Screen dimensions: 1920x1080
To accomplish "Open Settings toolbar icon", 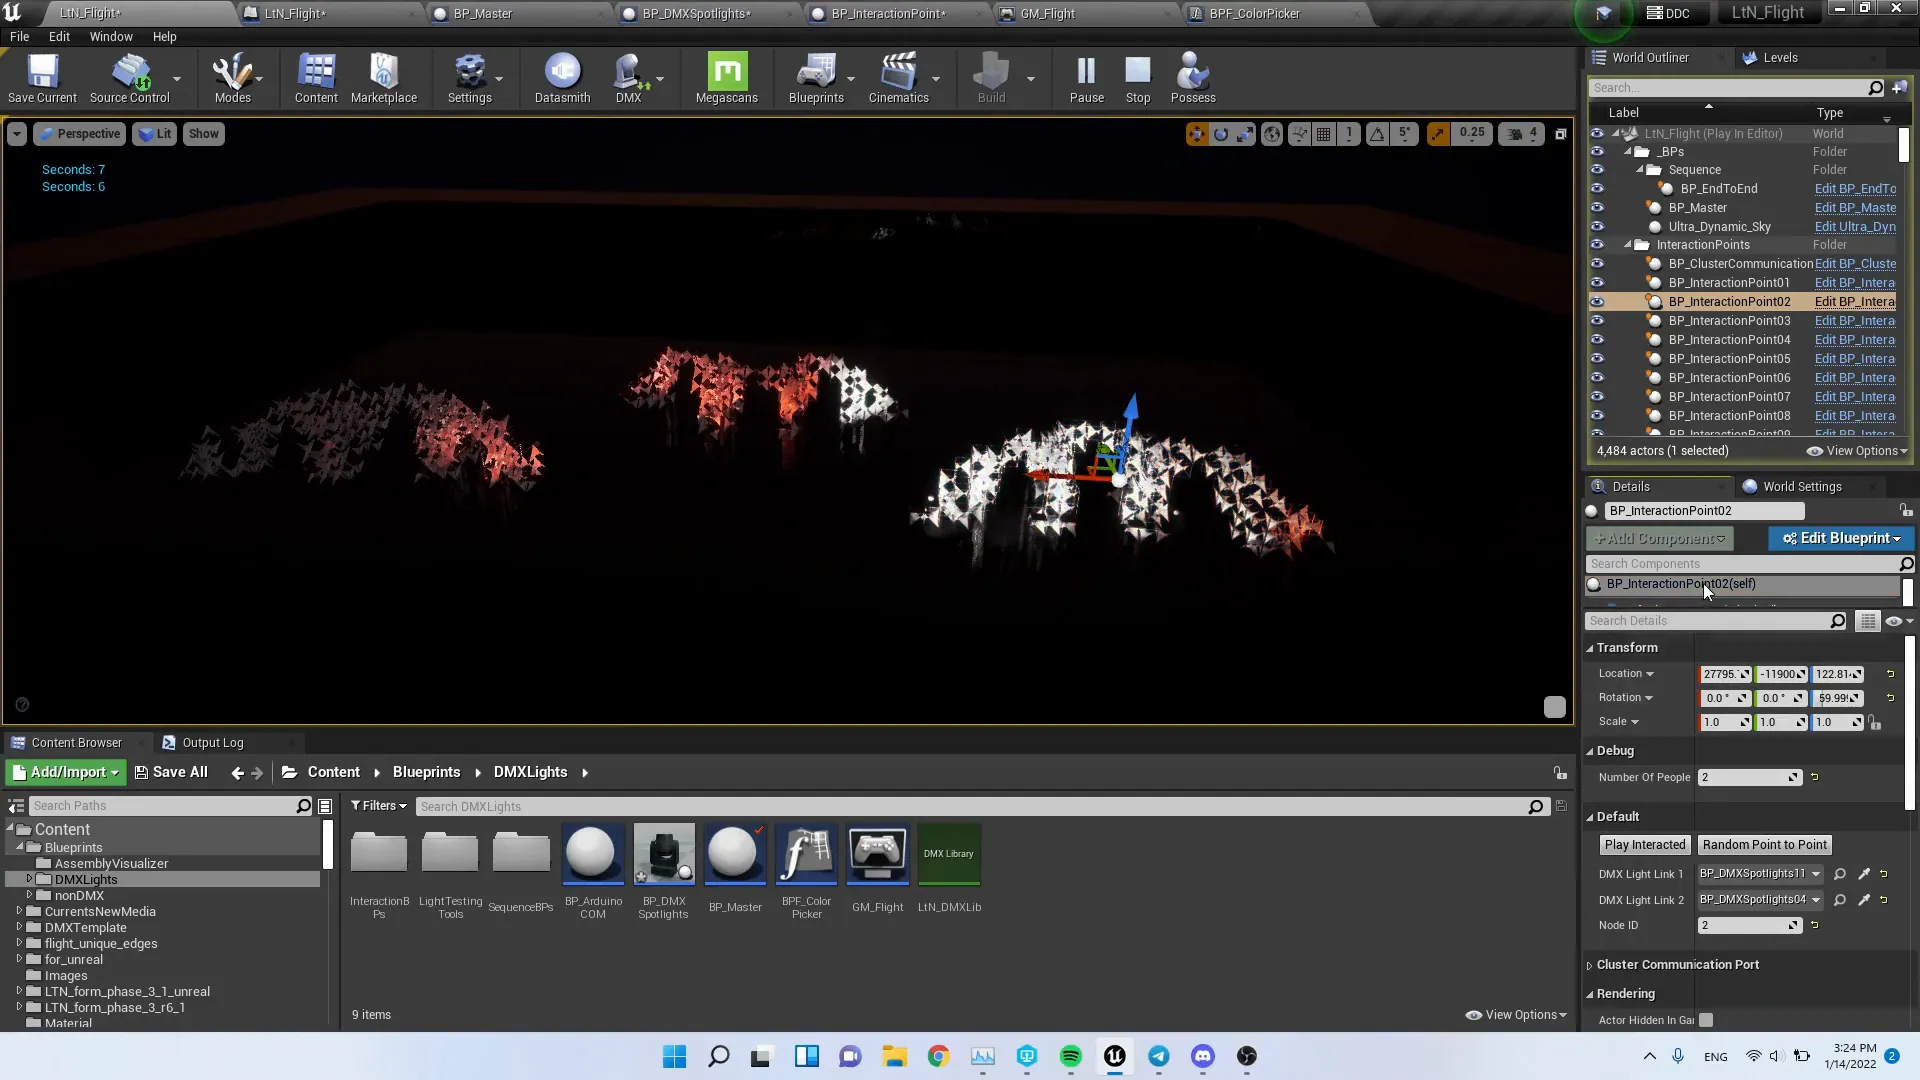I will [x=469, y=78].
